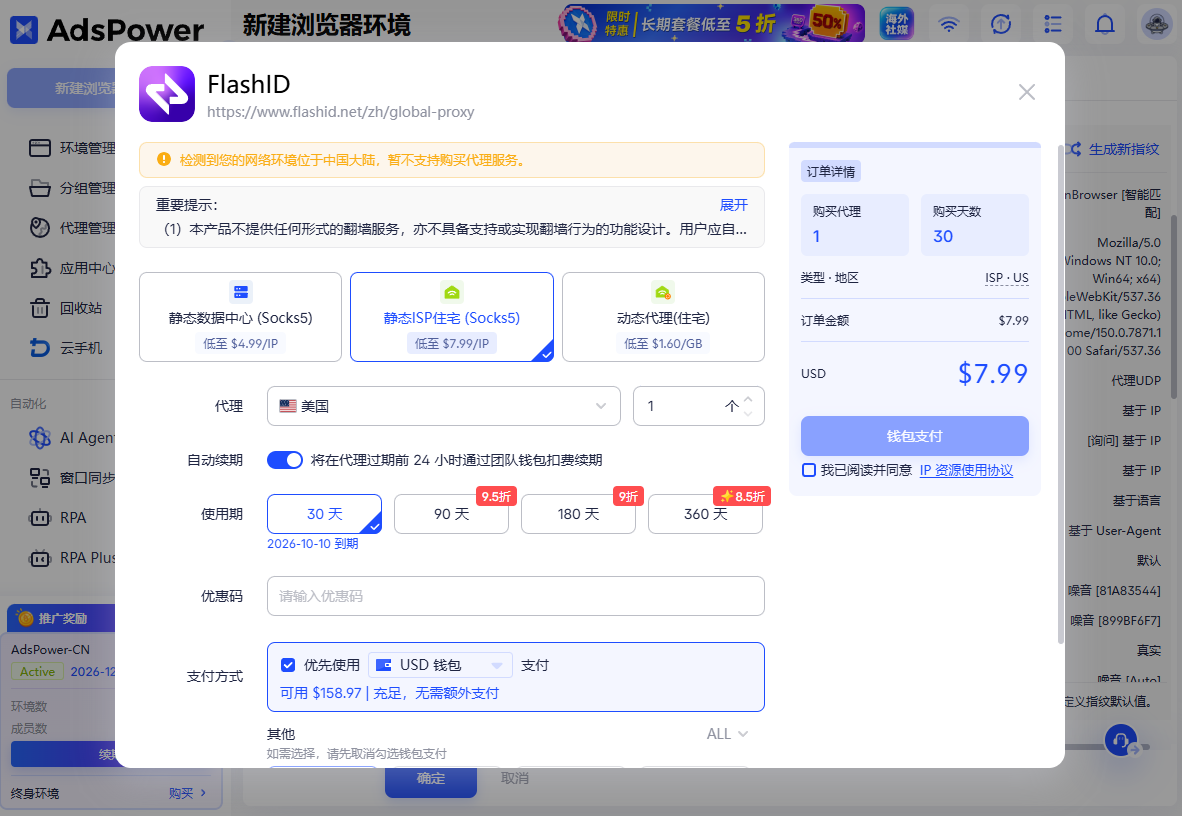This screenshot has height=816, width=1182.
Task: Open the notifications bell icon
Action: pyautogui.click(x=1104, y=24)
